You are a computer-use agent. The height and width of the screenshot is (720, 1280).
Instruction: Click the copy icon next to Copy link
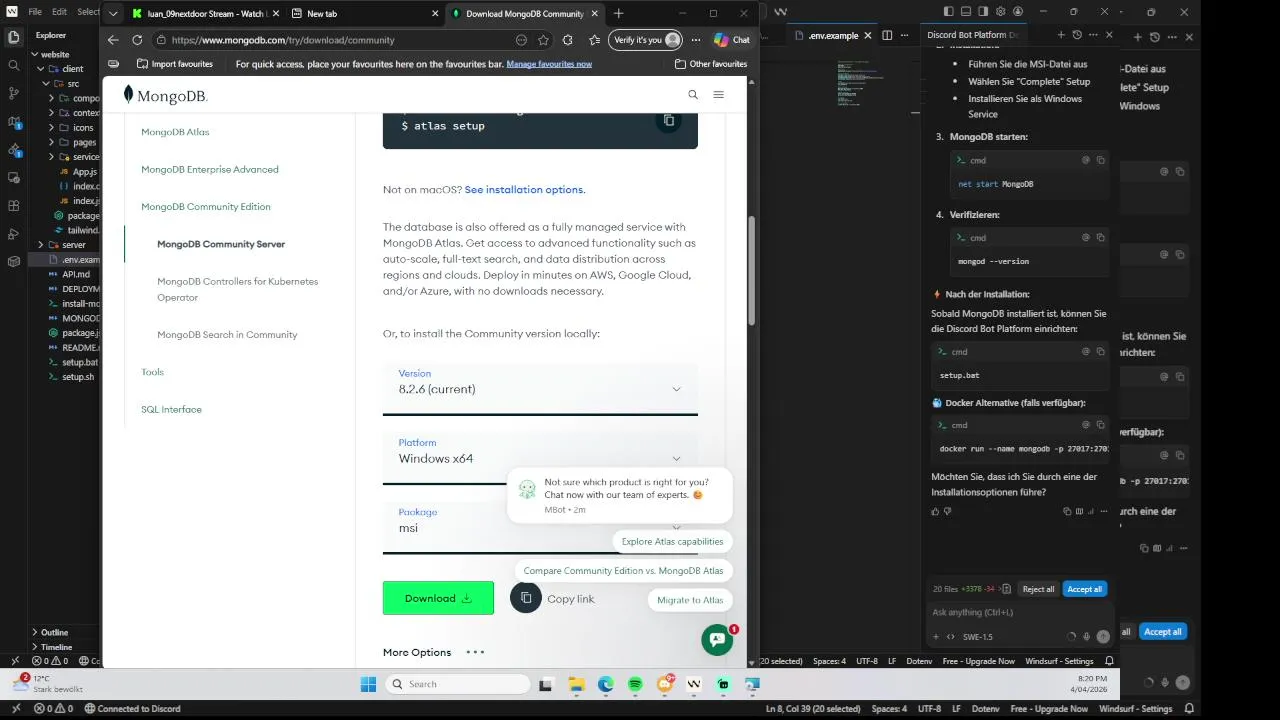526,598
